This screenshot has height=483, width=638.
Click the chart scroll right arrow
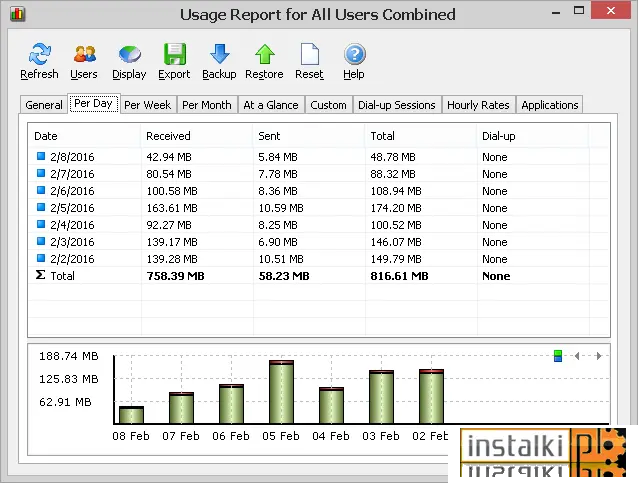click(598, 356)
